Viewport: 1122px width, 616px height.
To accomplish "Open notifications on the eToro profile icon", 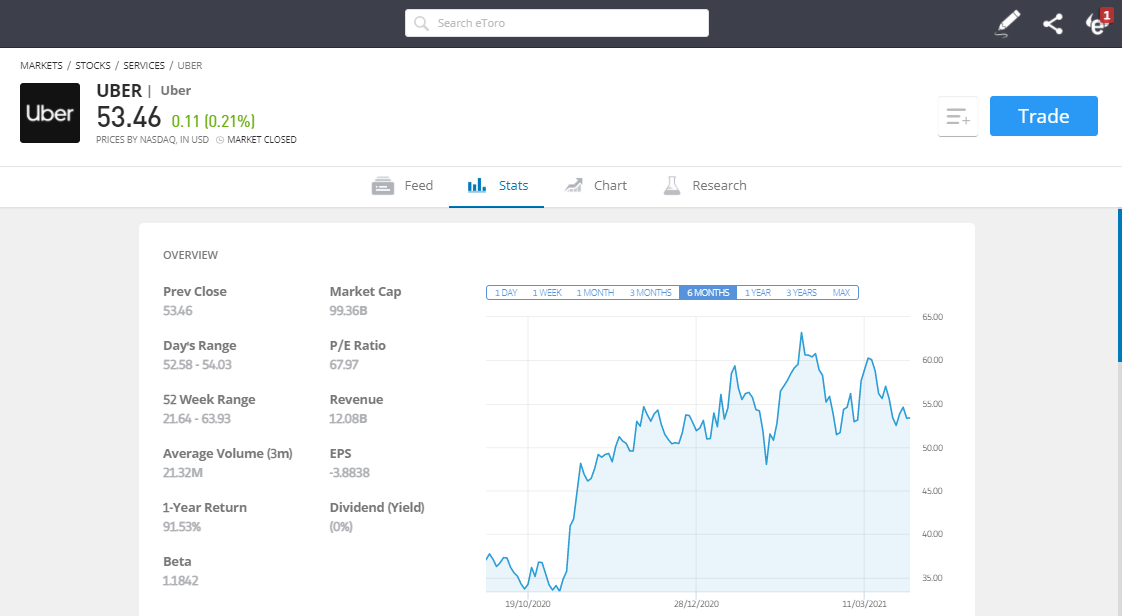I will (x=1097, y=22).
